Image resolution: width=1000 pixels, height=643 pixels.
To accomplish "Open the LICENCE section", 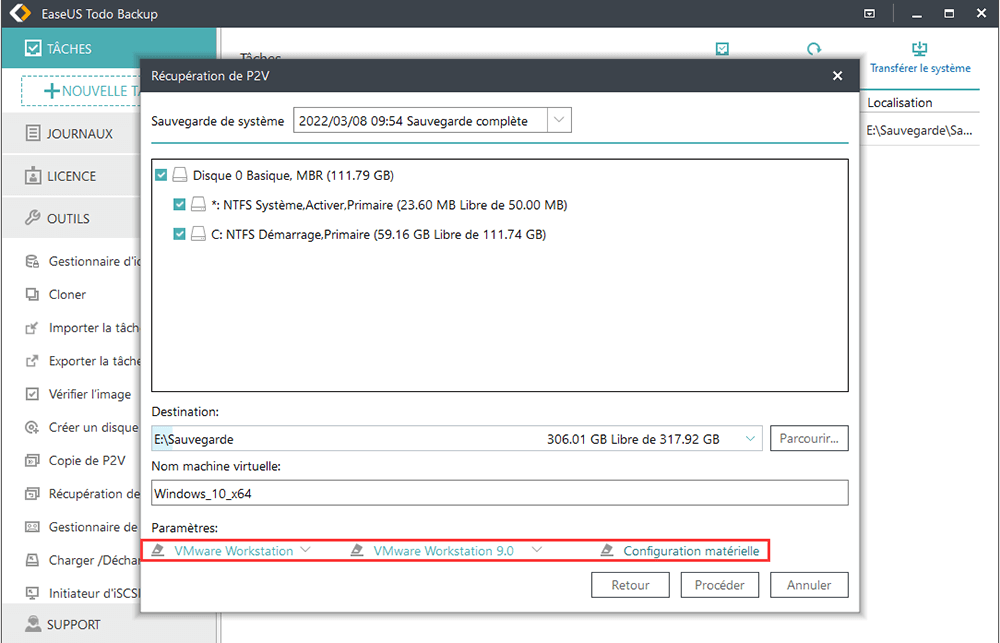I will 71,176.
